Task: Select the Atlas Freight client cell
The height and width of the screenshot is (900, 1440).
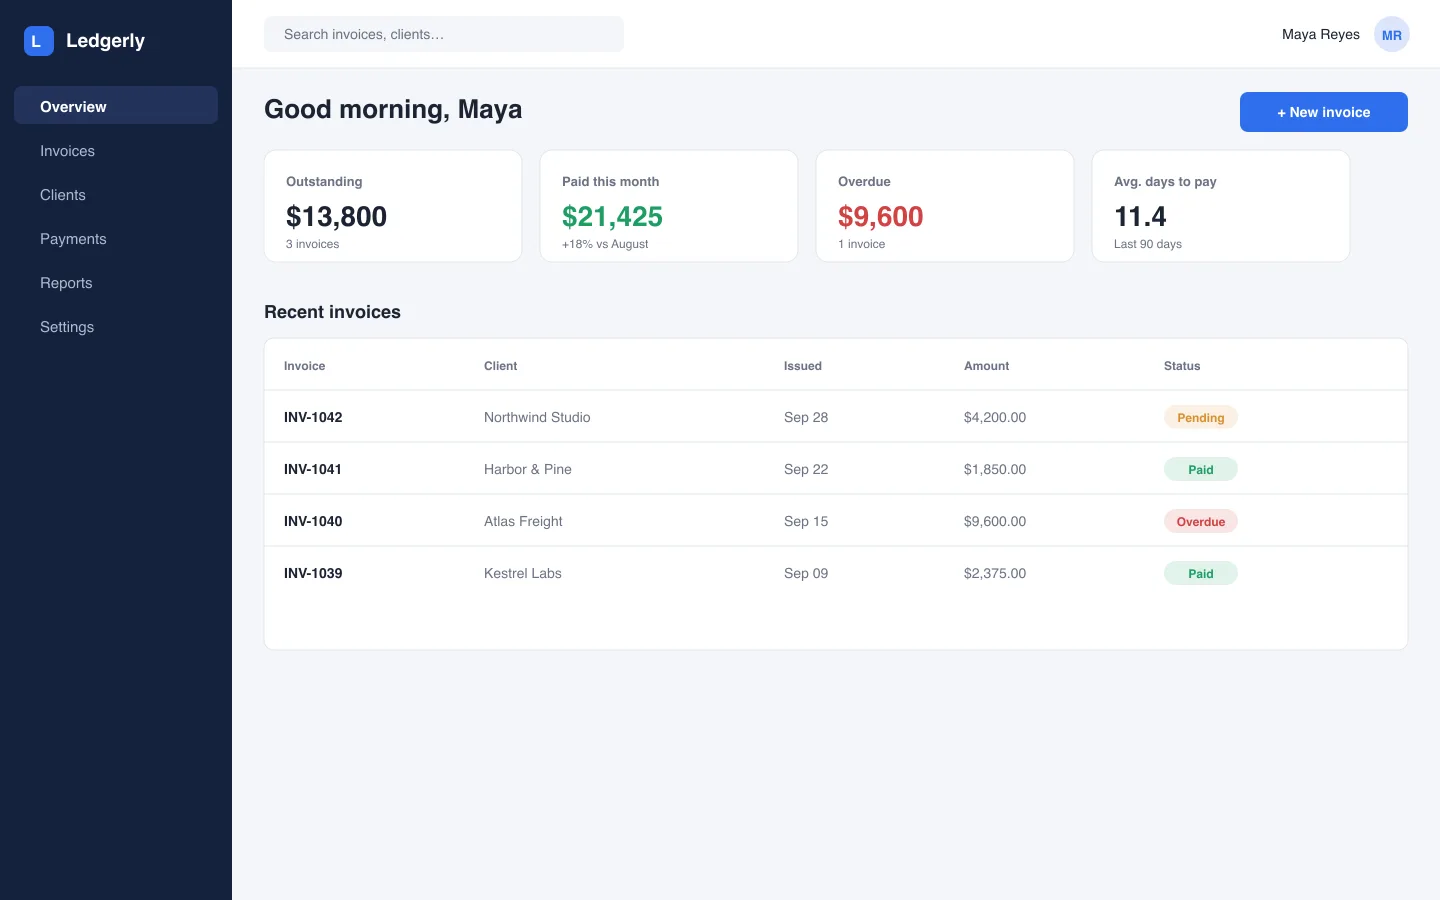Action: (523, 521)
